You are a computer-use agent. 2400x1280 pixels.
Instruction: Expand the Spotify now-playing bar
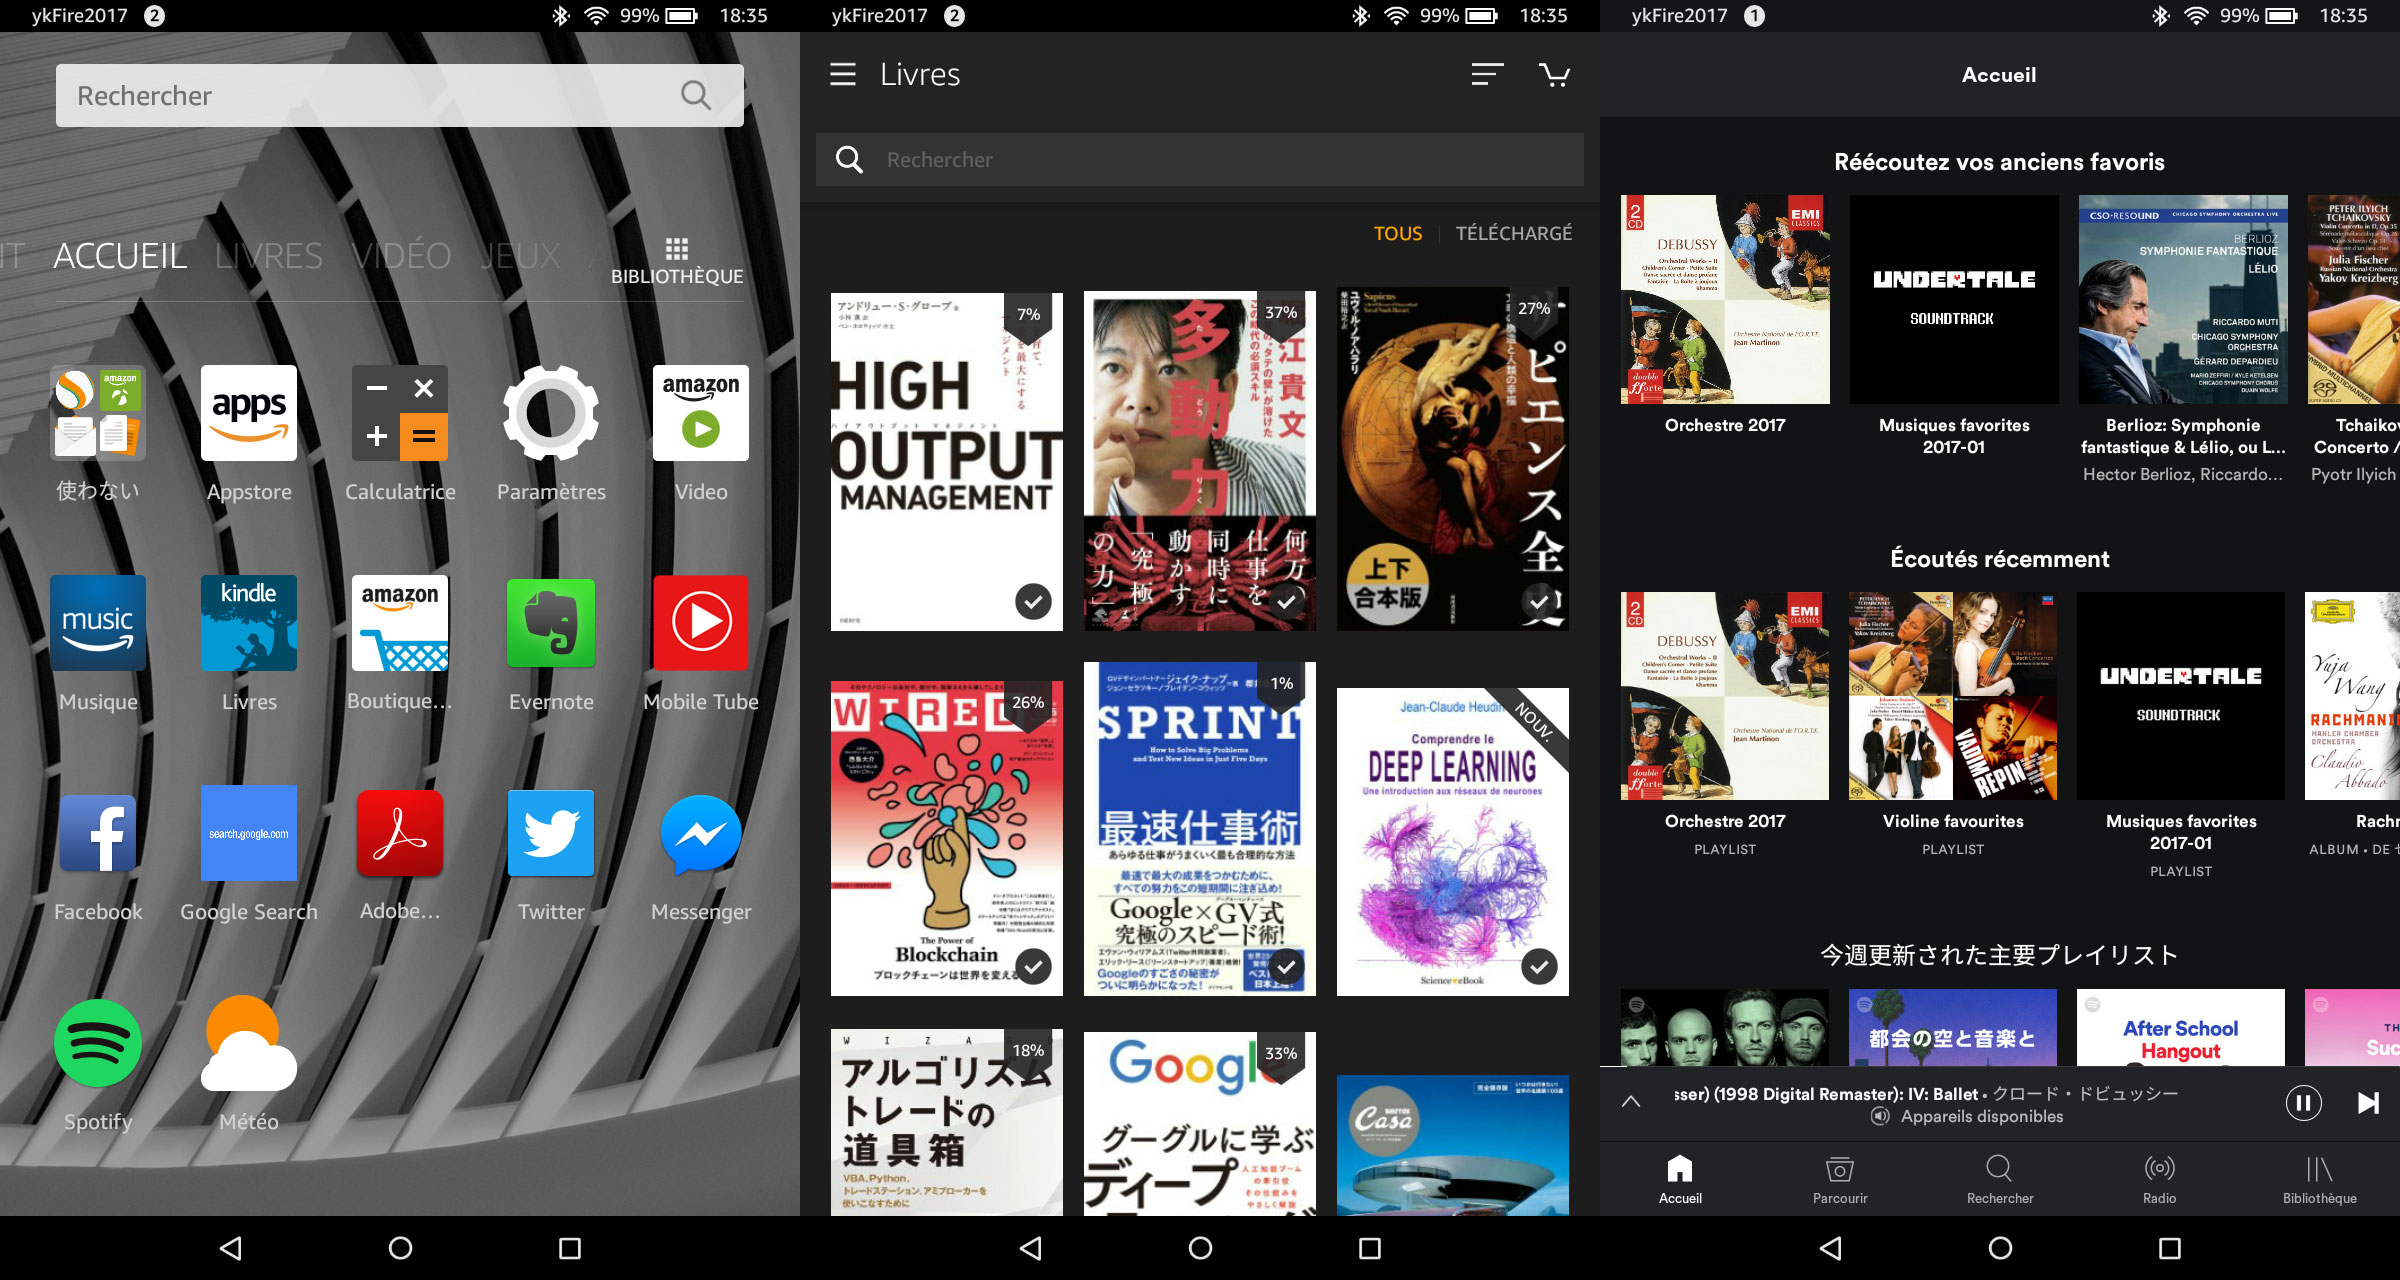click(1631, 1102)
